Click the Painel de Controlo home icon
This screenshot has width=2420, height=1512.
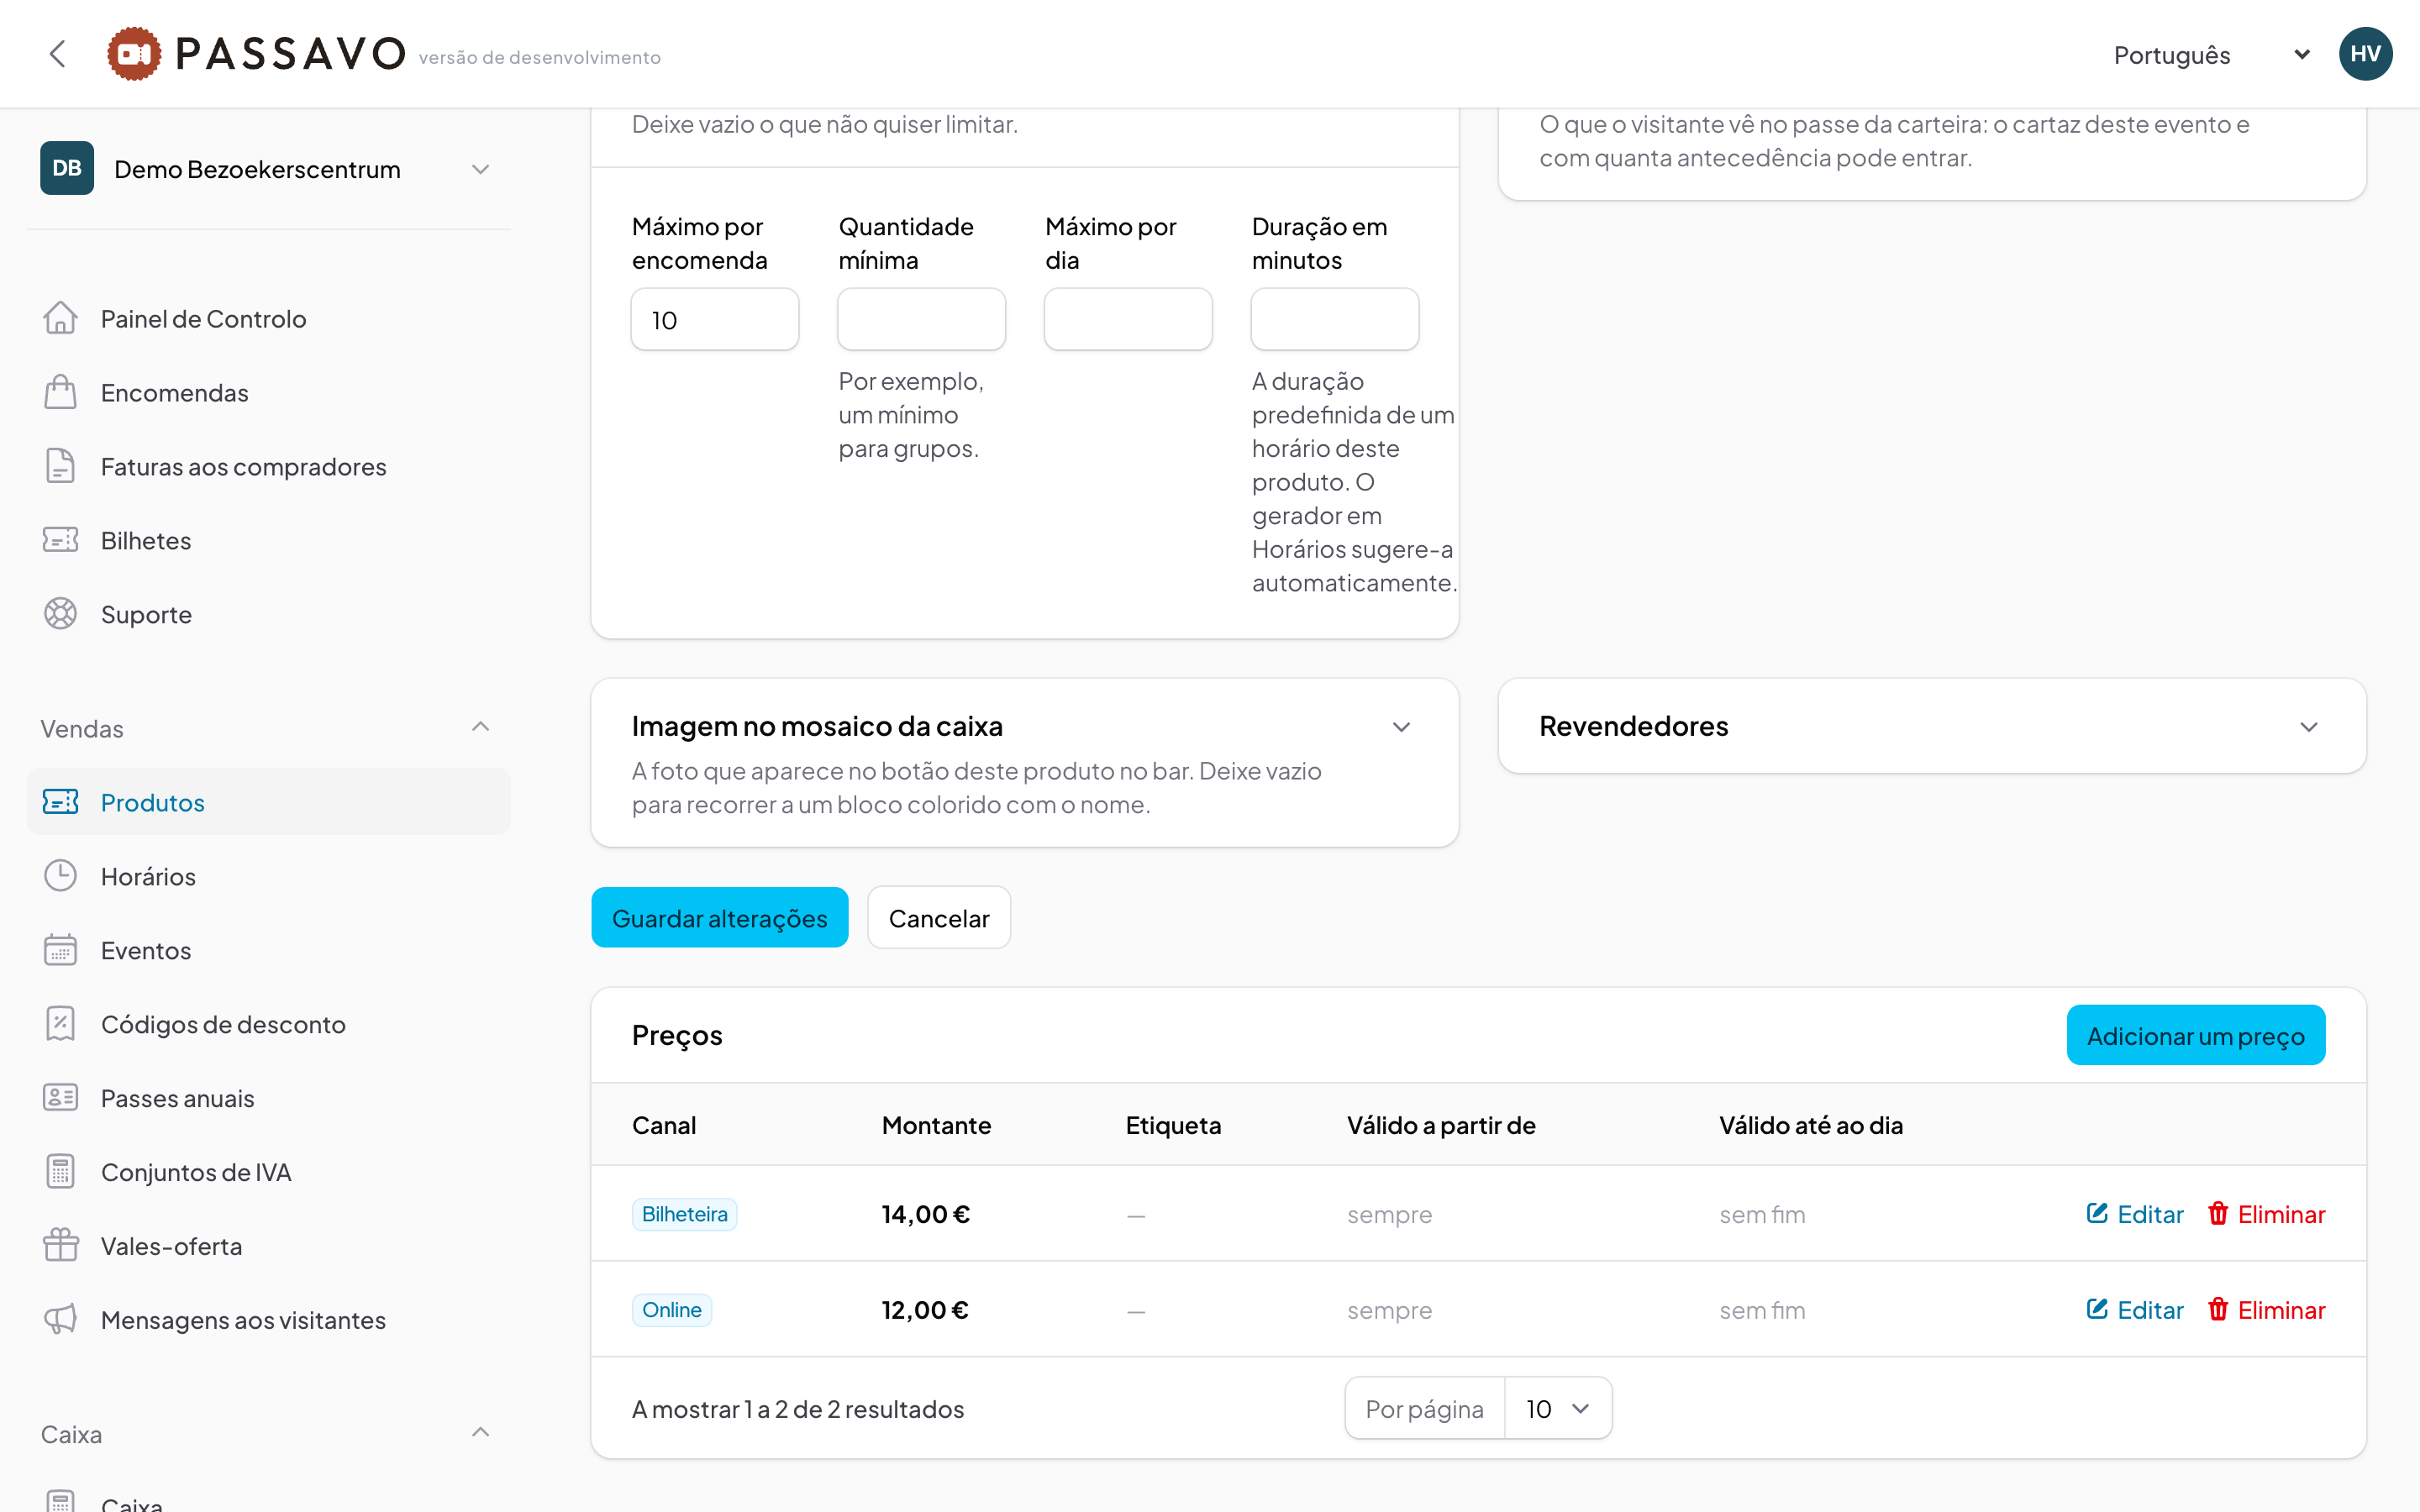click(x=61, y=318)
